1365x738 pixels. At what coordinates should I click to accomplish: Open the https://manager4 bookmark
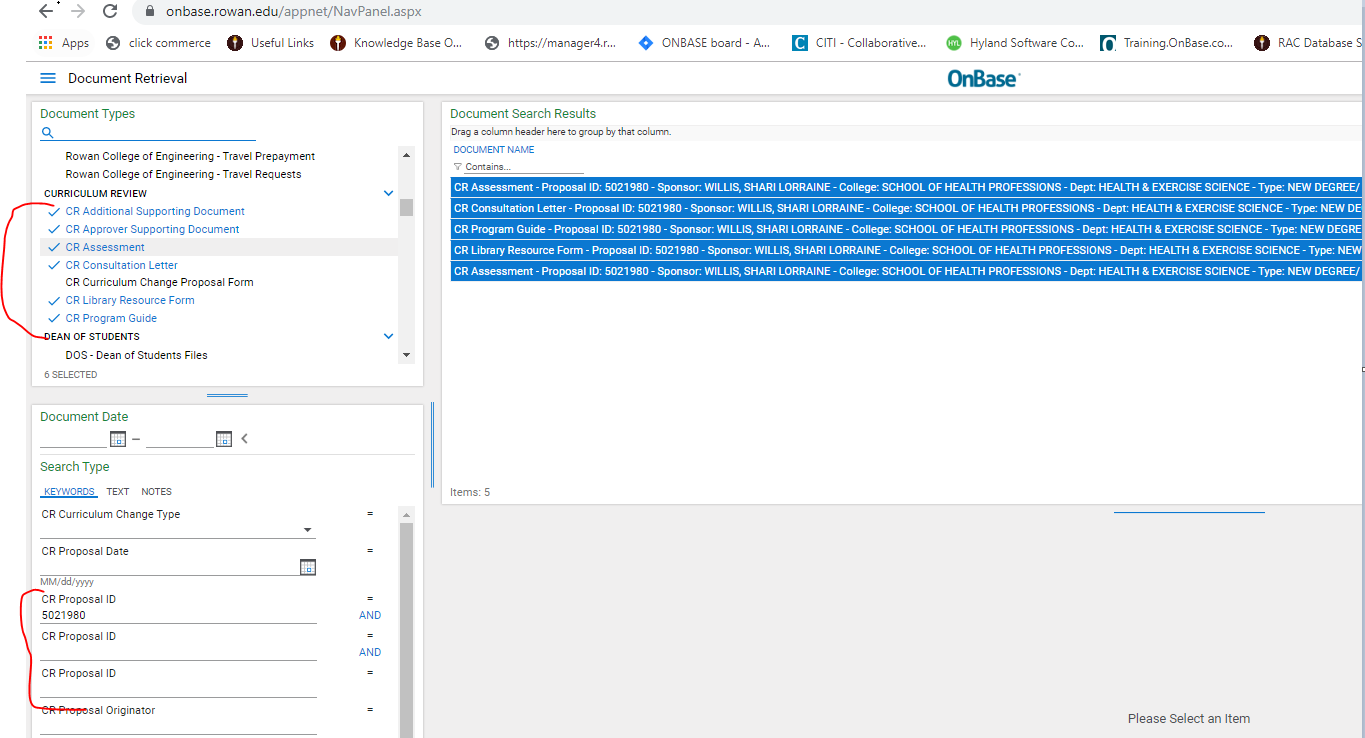[x=550, y=43]
